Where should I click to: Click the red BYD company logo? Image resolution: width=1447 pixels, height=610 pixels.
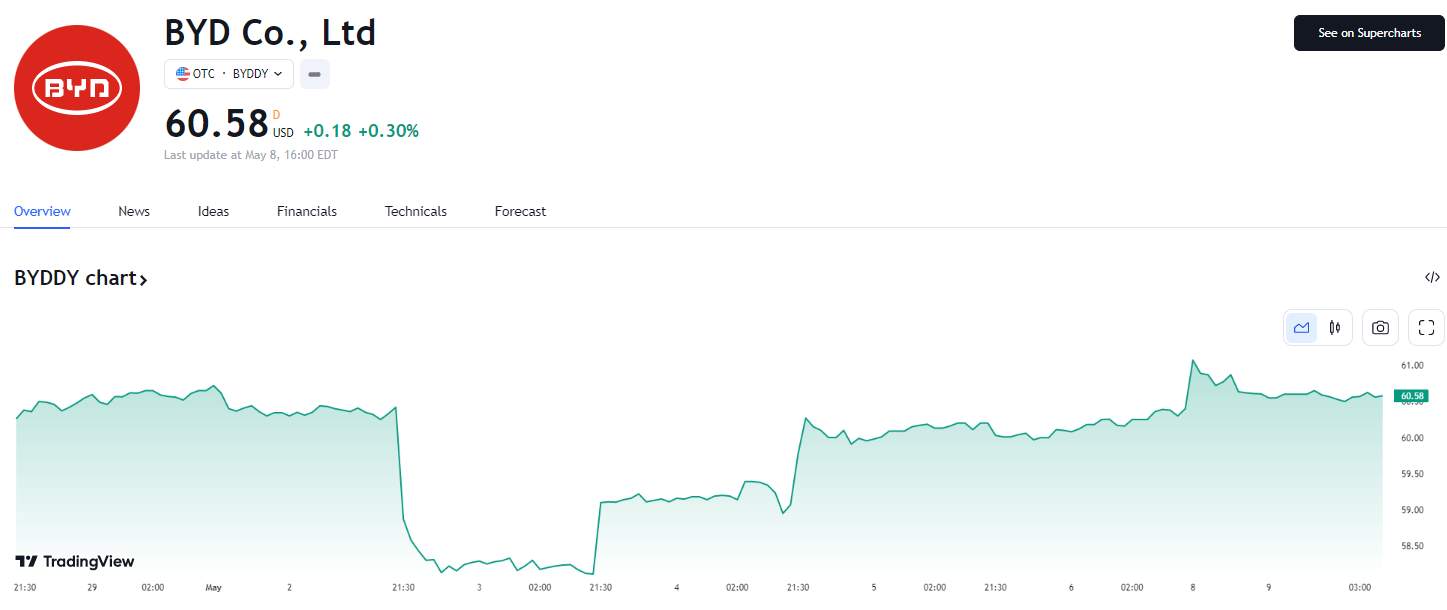[77, 88]
